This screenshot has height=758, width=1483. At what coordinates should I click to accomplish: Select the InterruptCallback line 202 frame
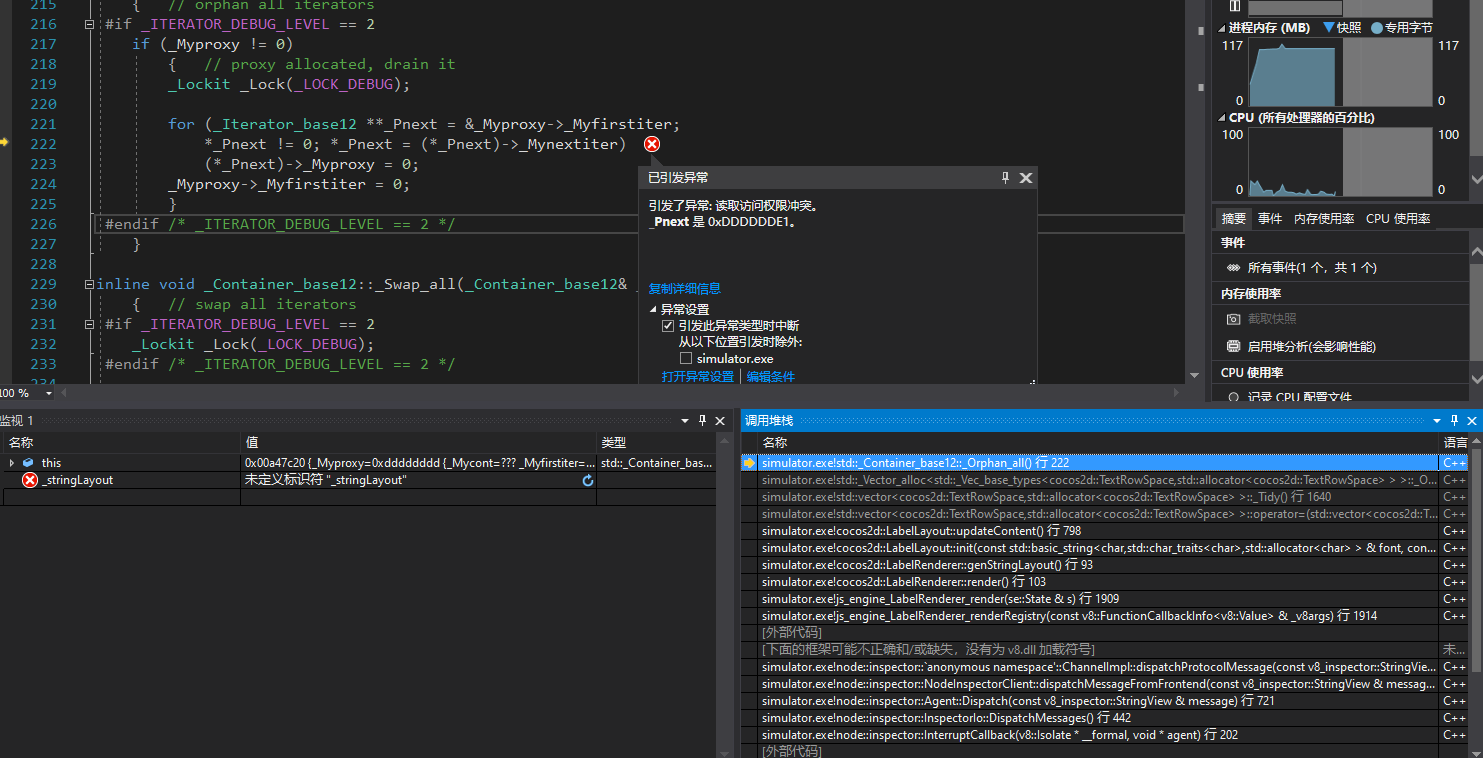click(1098, 735)
